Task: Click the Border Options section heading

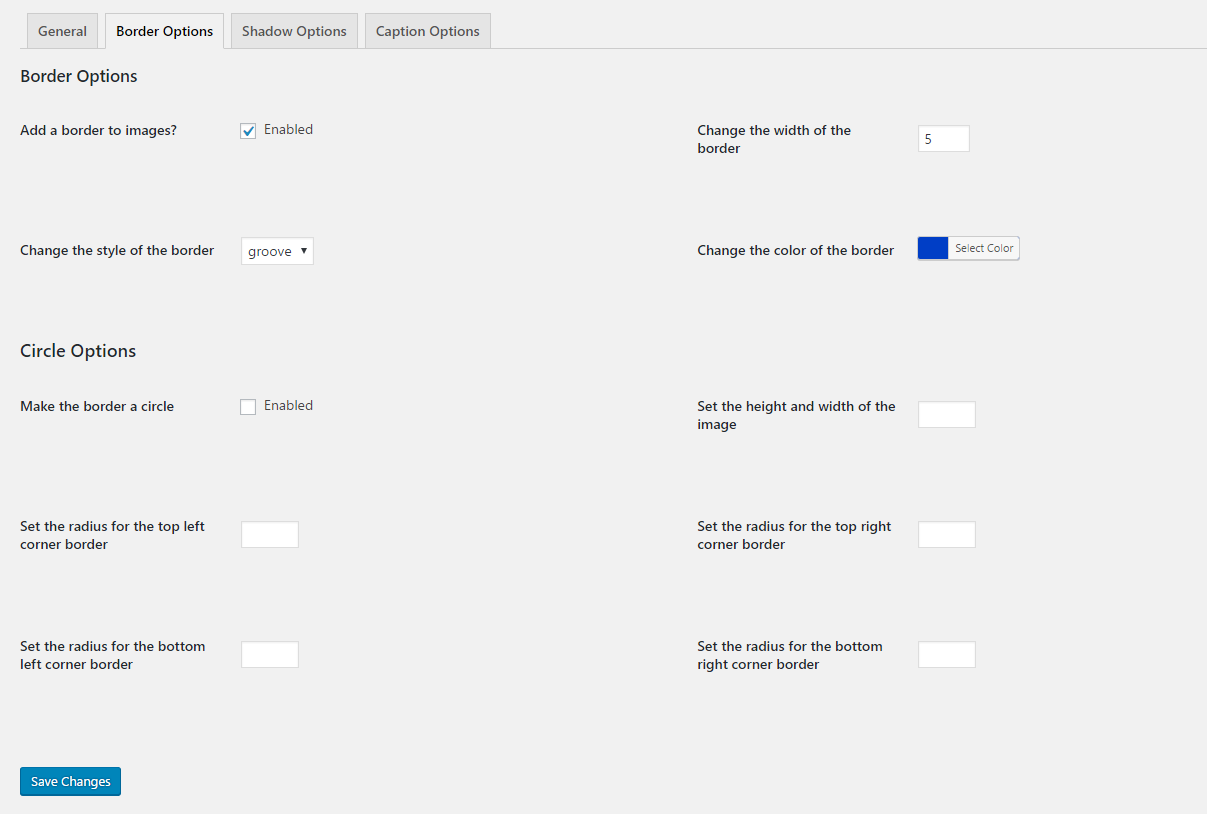Action: (79, 76)
